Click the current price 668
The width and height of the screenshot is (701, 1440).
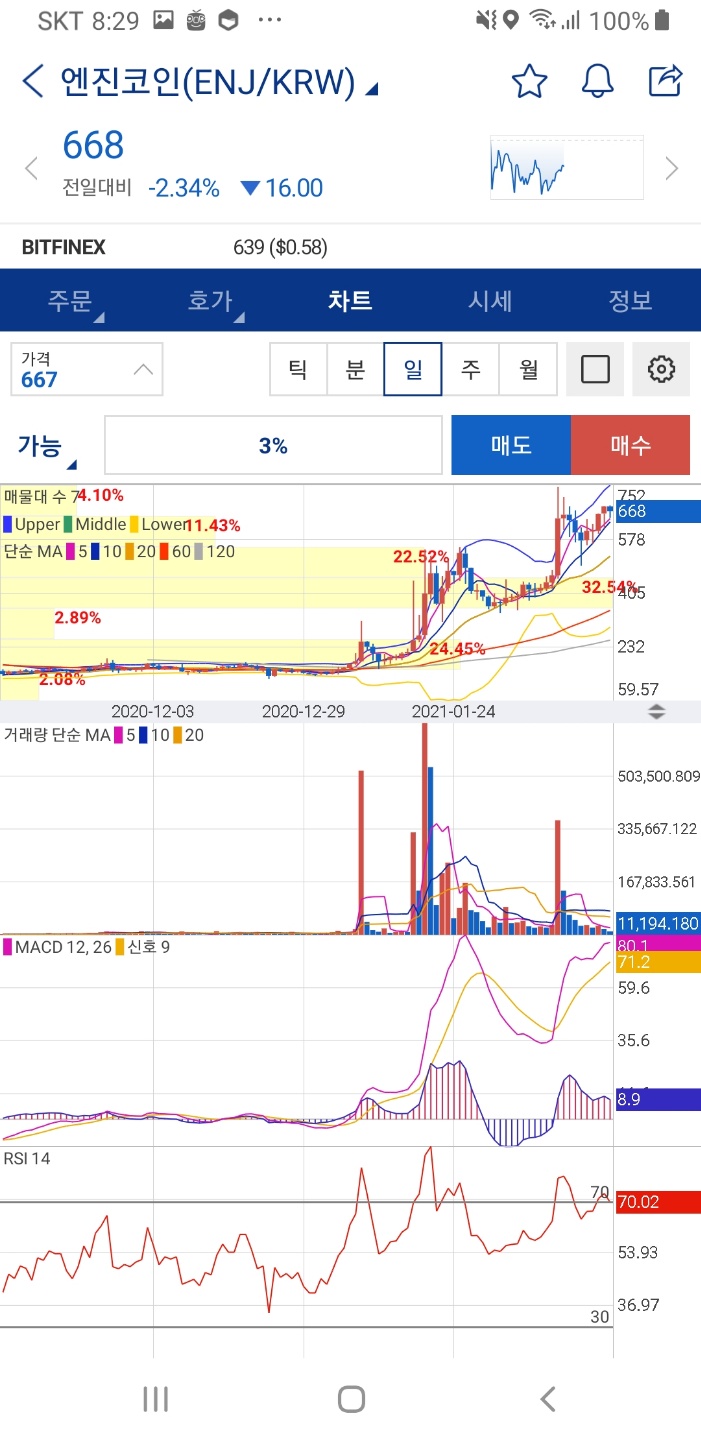[x=93, y=145]
